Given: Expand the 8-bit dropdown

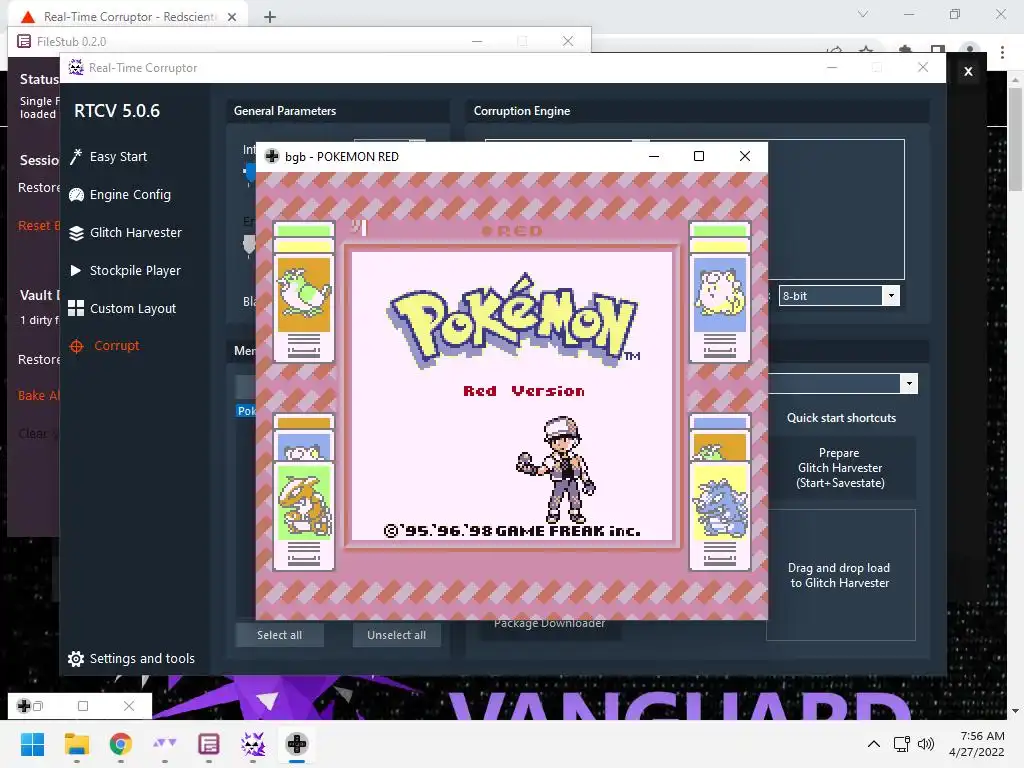Looking at the screenshot, I should [891, 296].
